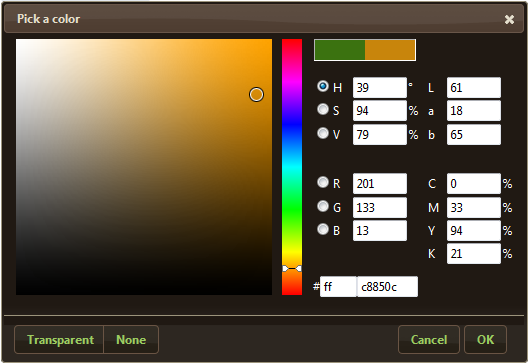529x364 pixels.
Task: Focus the a field showing 18
Action: 474,111
